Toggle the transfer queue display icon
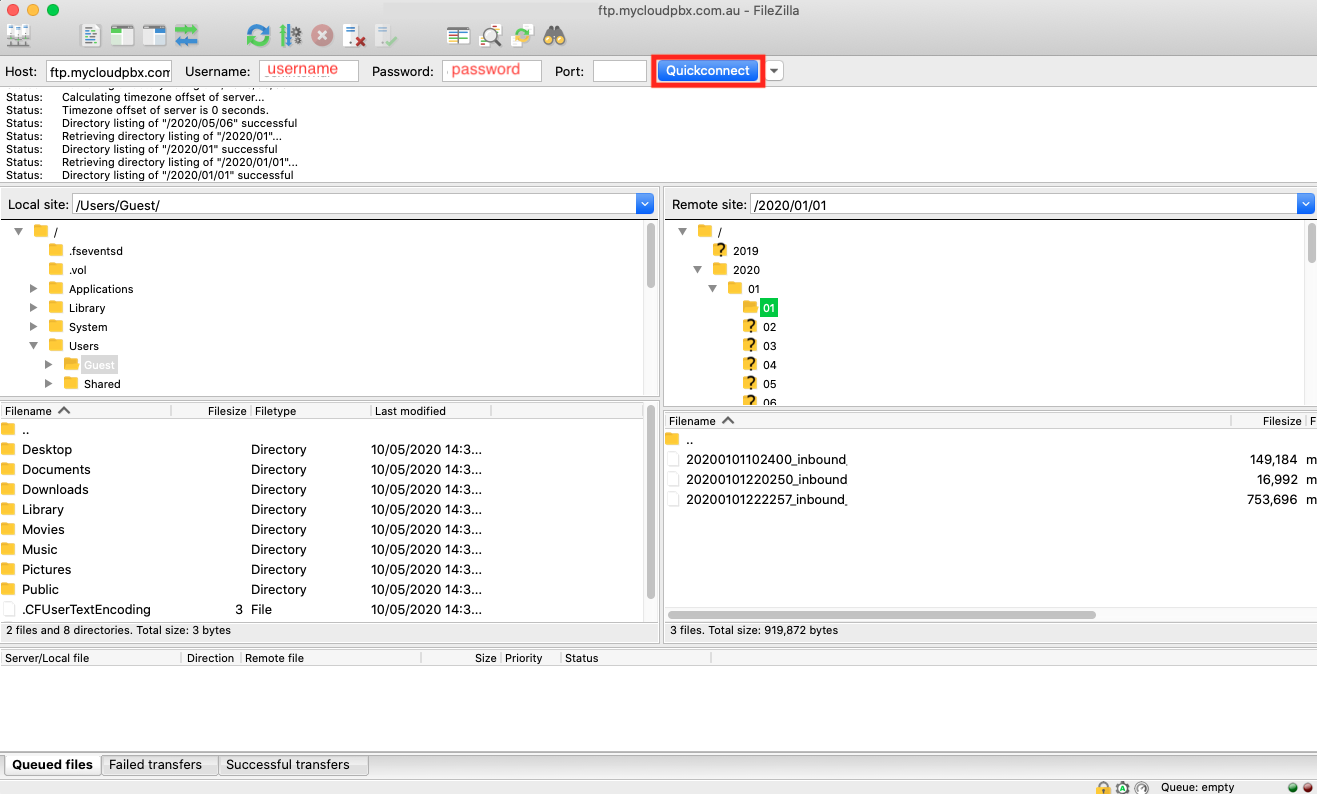The image size is (1317, 794). pos(186,36)
